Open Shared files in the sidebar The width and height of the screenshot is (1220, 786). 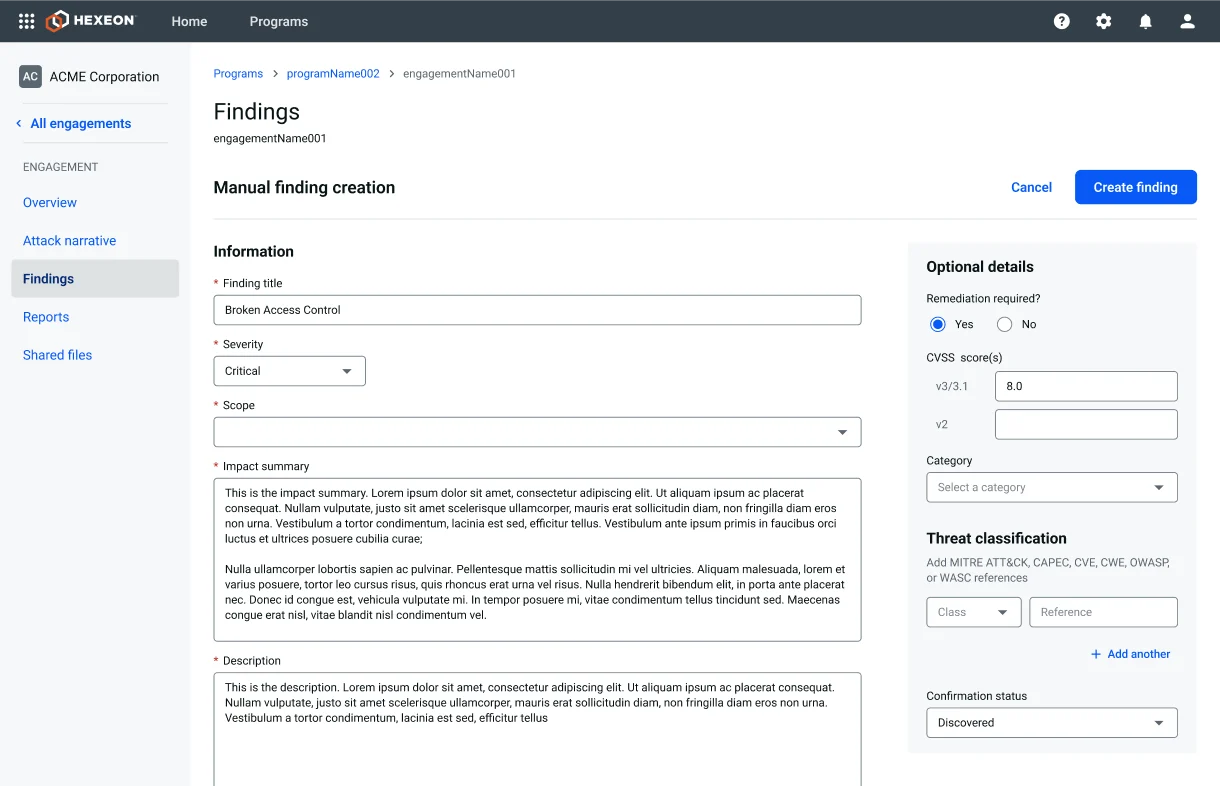(x=57, y=355)
